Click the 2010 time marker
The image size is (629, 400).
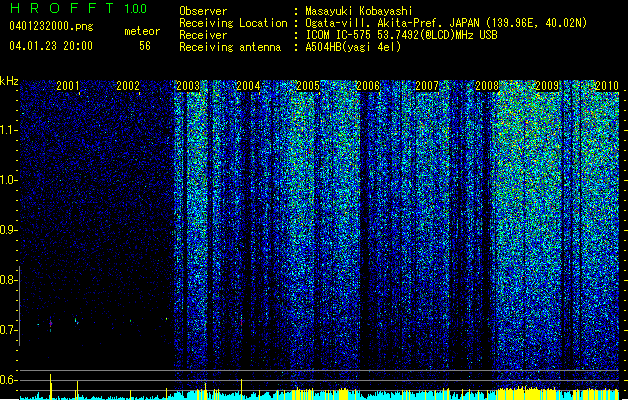click(x=607, y=86)
